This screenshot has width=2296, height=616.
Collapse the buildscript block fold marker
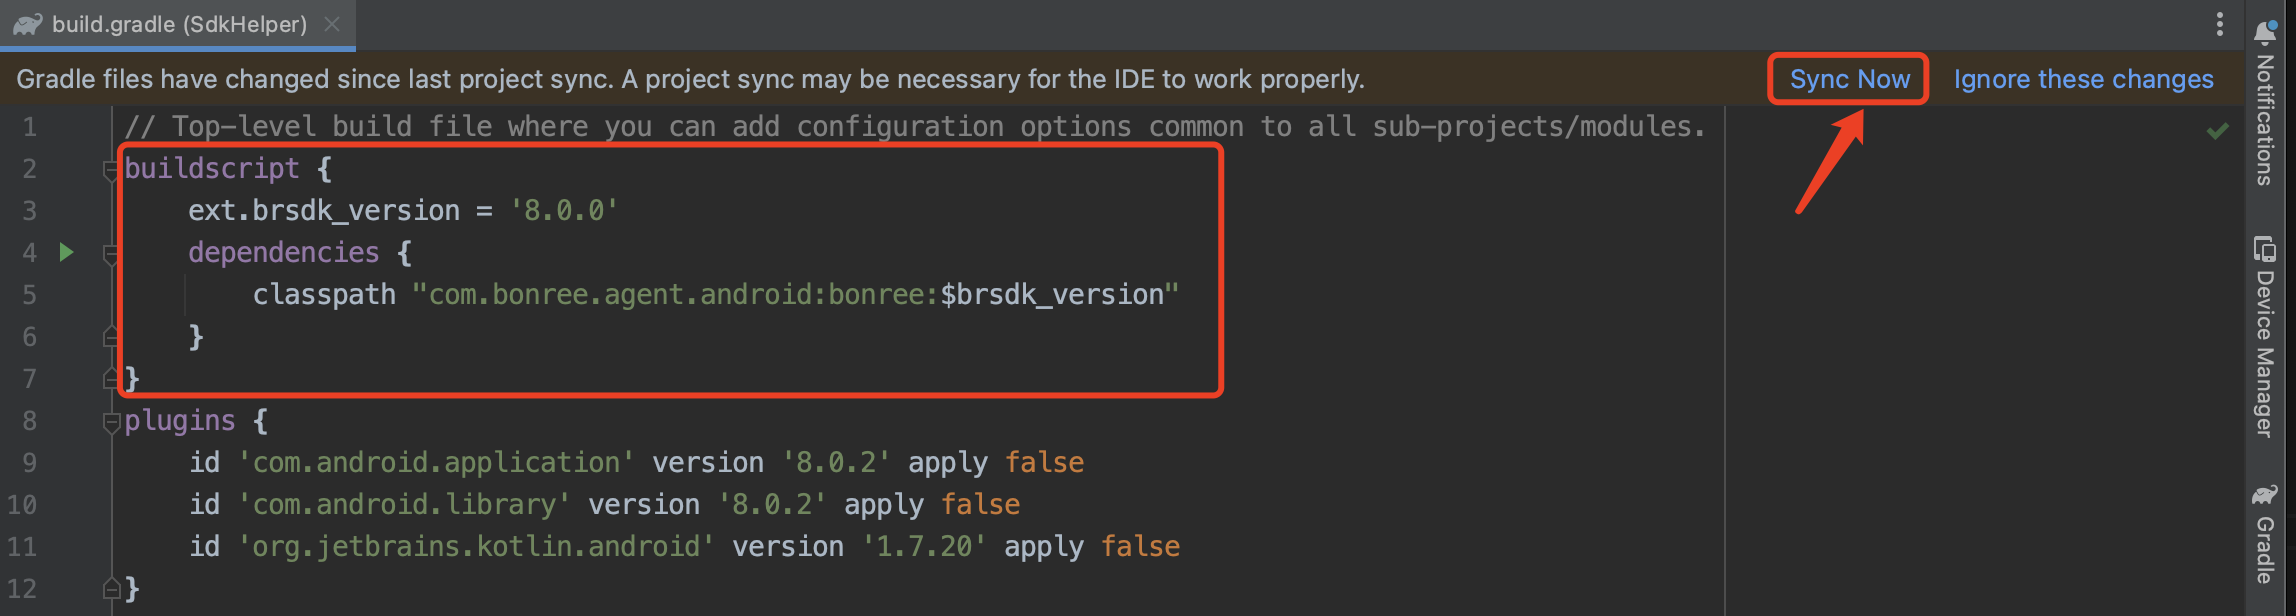coord(111,171)
